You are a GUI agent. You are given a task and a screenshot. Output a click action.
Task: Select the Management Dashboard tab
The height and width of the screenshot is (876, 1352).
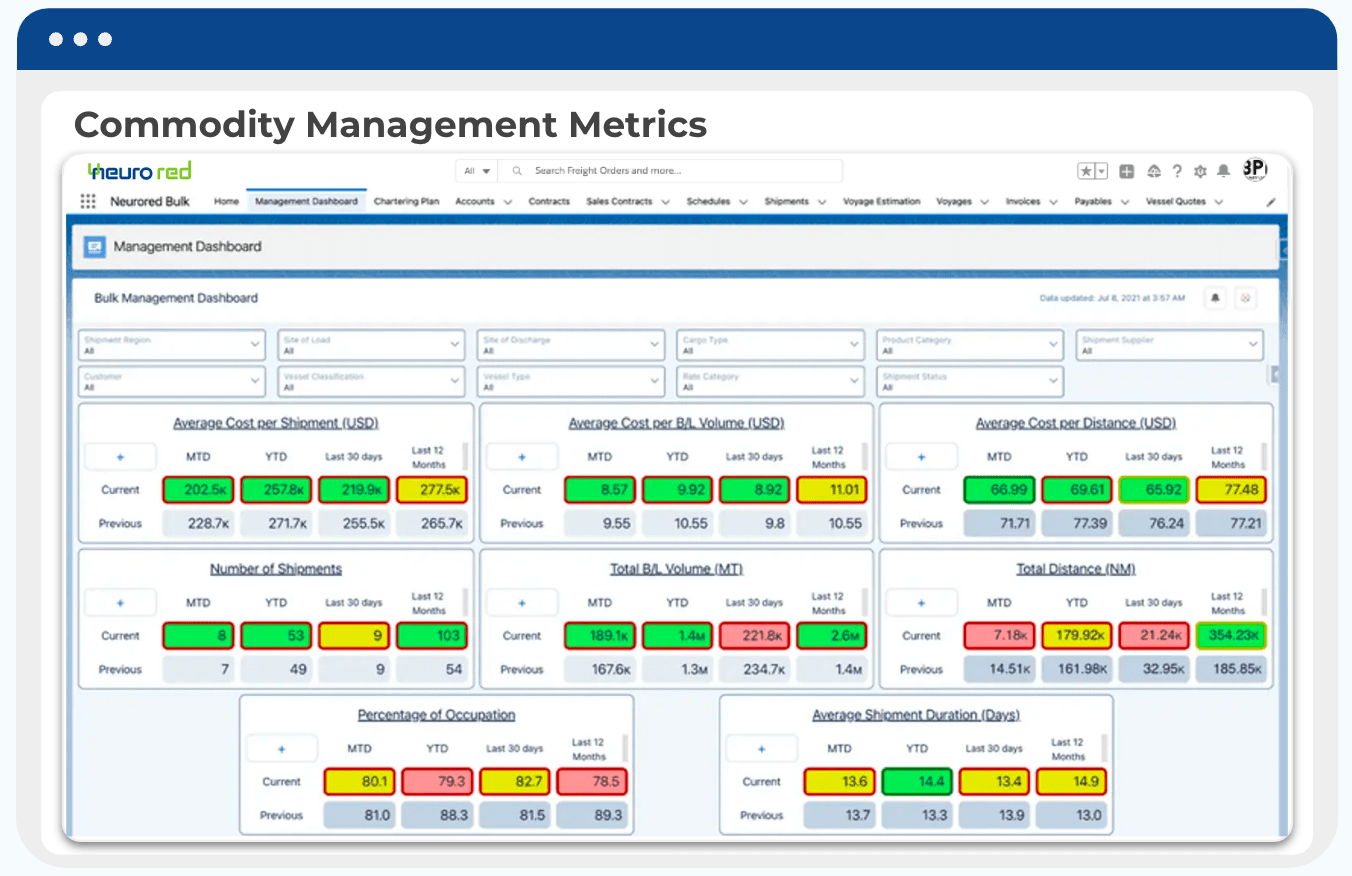pos(306,202)
